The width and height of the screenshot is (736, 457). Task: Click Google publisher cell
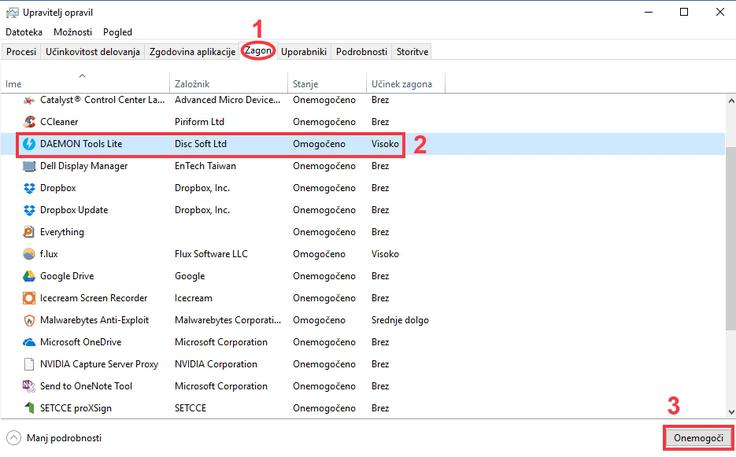(x=190, y=276)
